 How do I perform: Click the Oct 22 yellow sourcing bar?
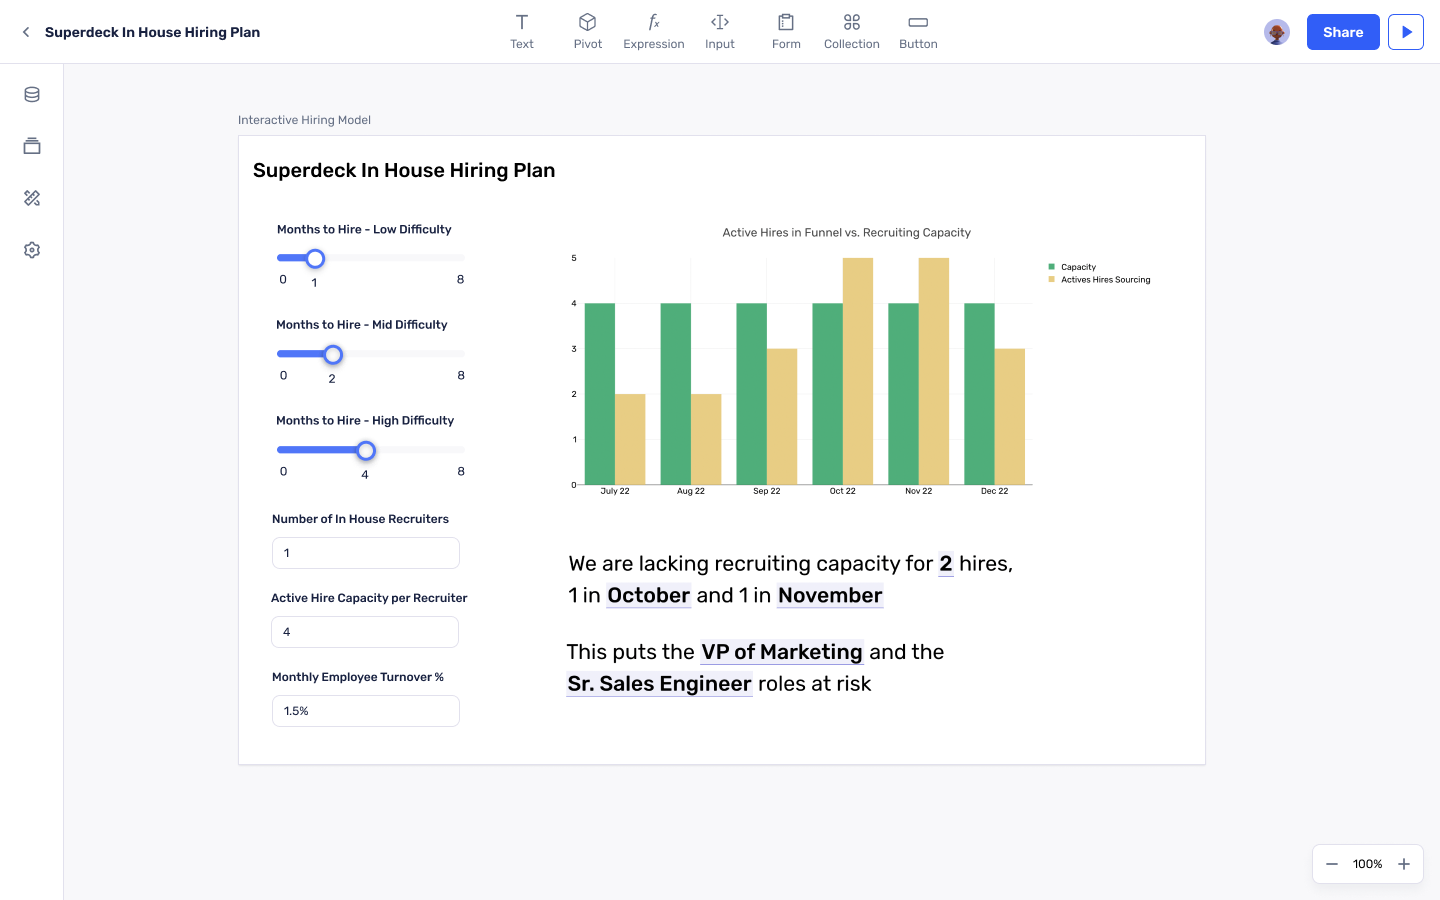[858, 371]
